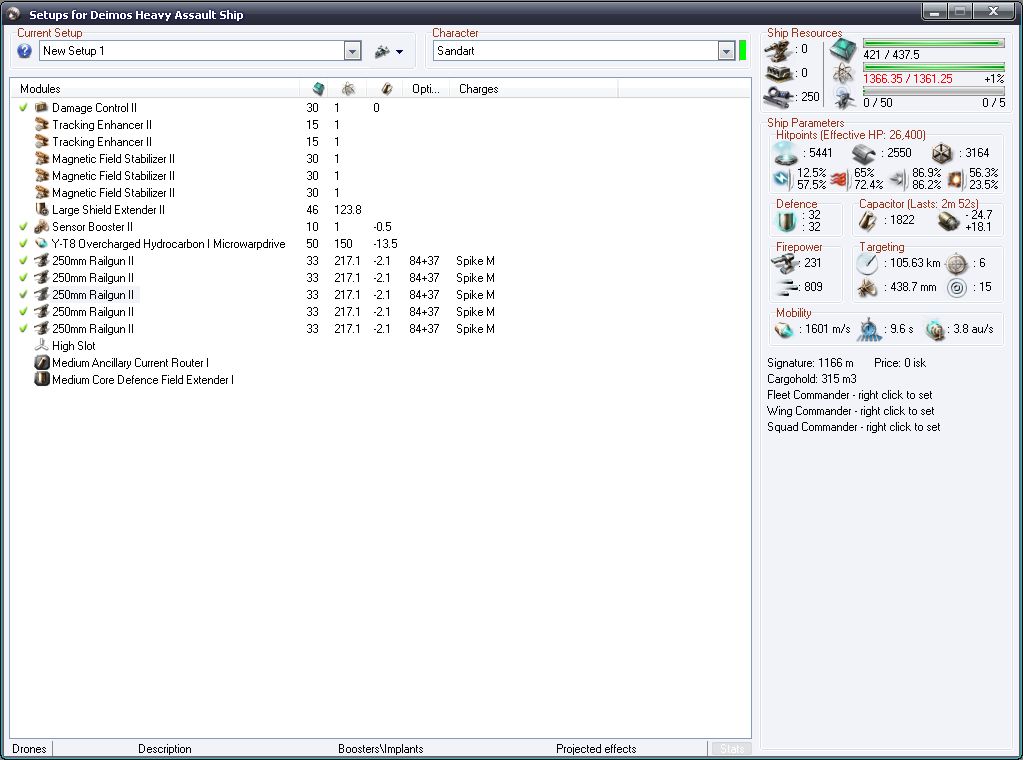Click the structure hitpoints icon
The width and height of the screenshot is (1023, 760).
[941, 153]
